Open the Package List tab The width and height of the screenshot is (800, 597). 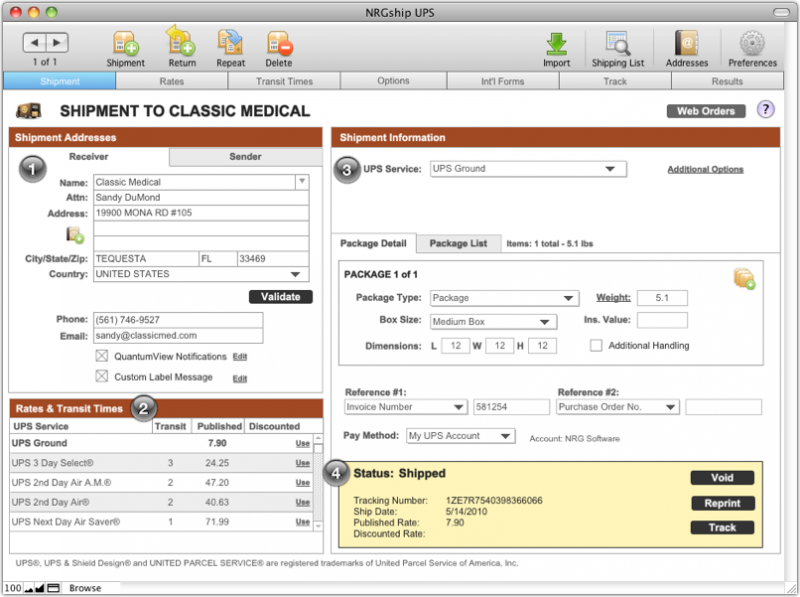click(458, 243)
